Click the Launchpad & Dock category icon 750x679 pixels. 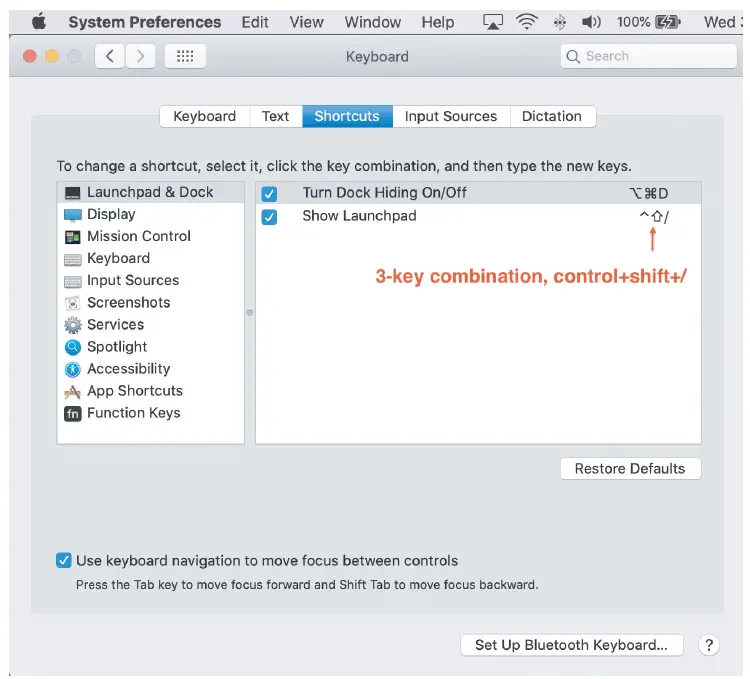(x=73, y=193)
